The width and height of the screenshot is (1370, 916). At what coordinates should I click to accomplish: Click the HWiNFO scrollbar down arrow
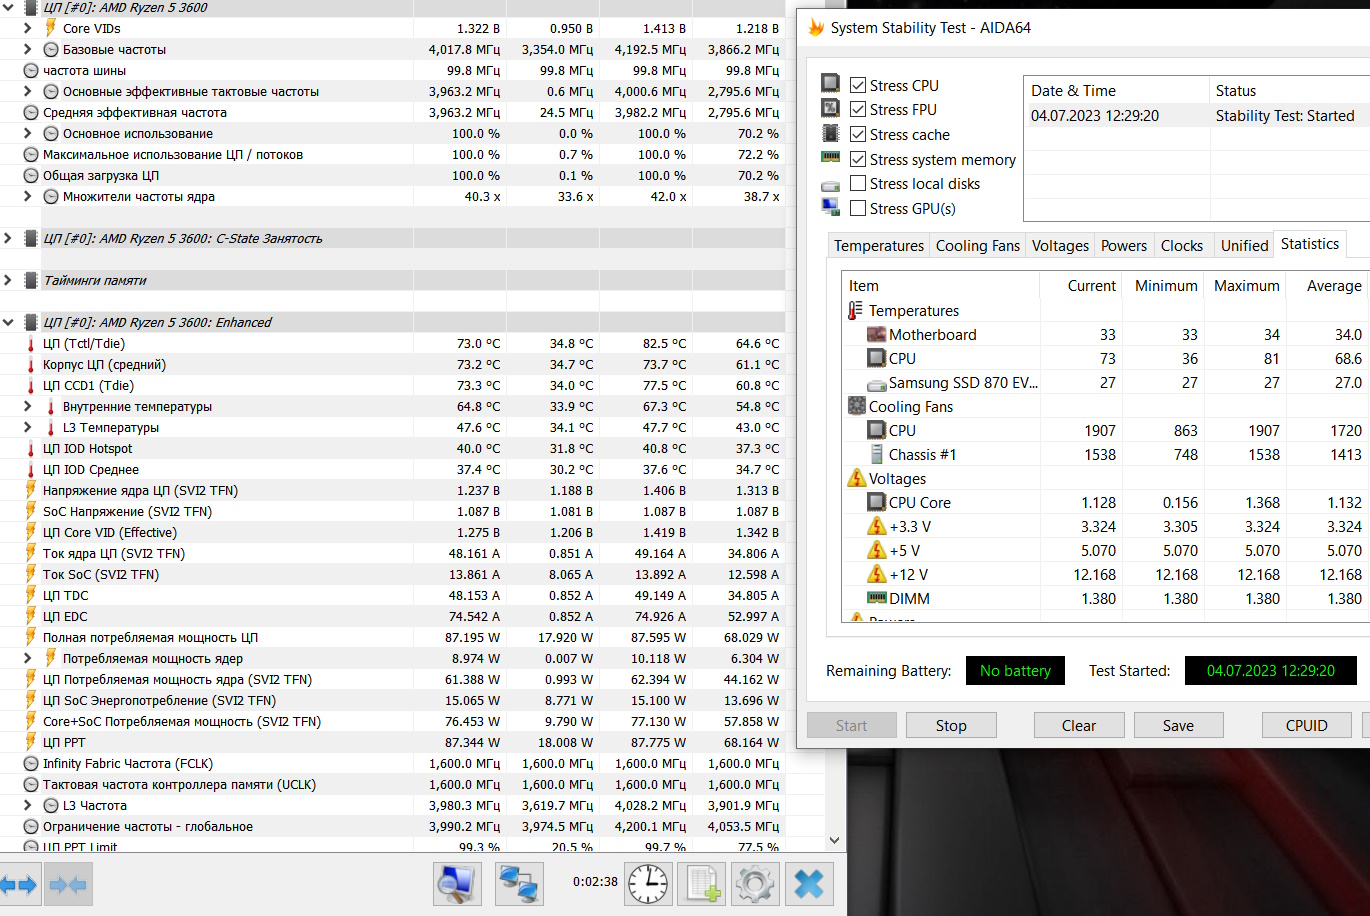click(835, 841)
